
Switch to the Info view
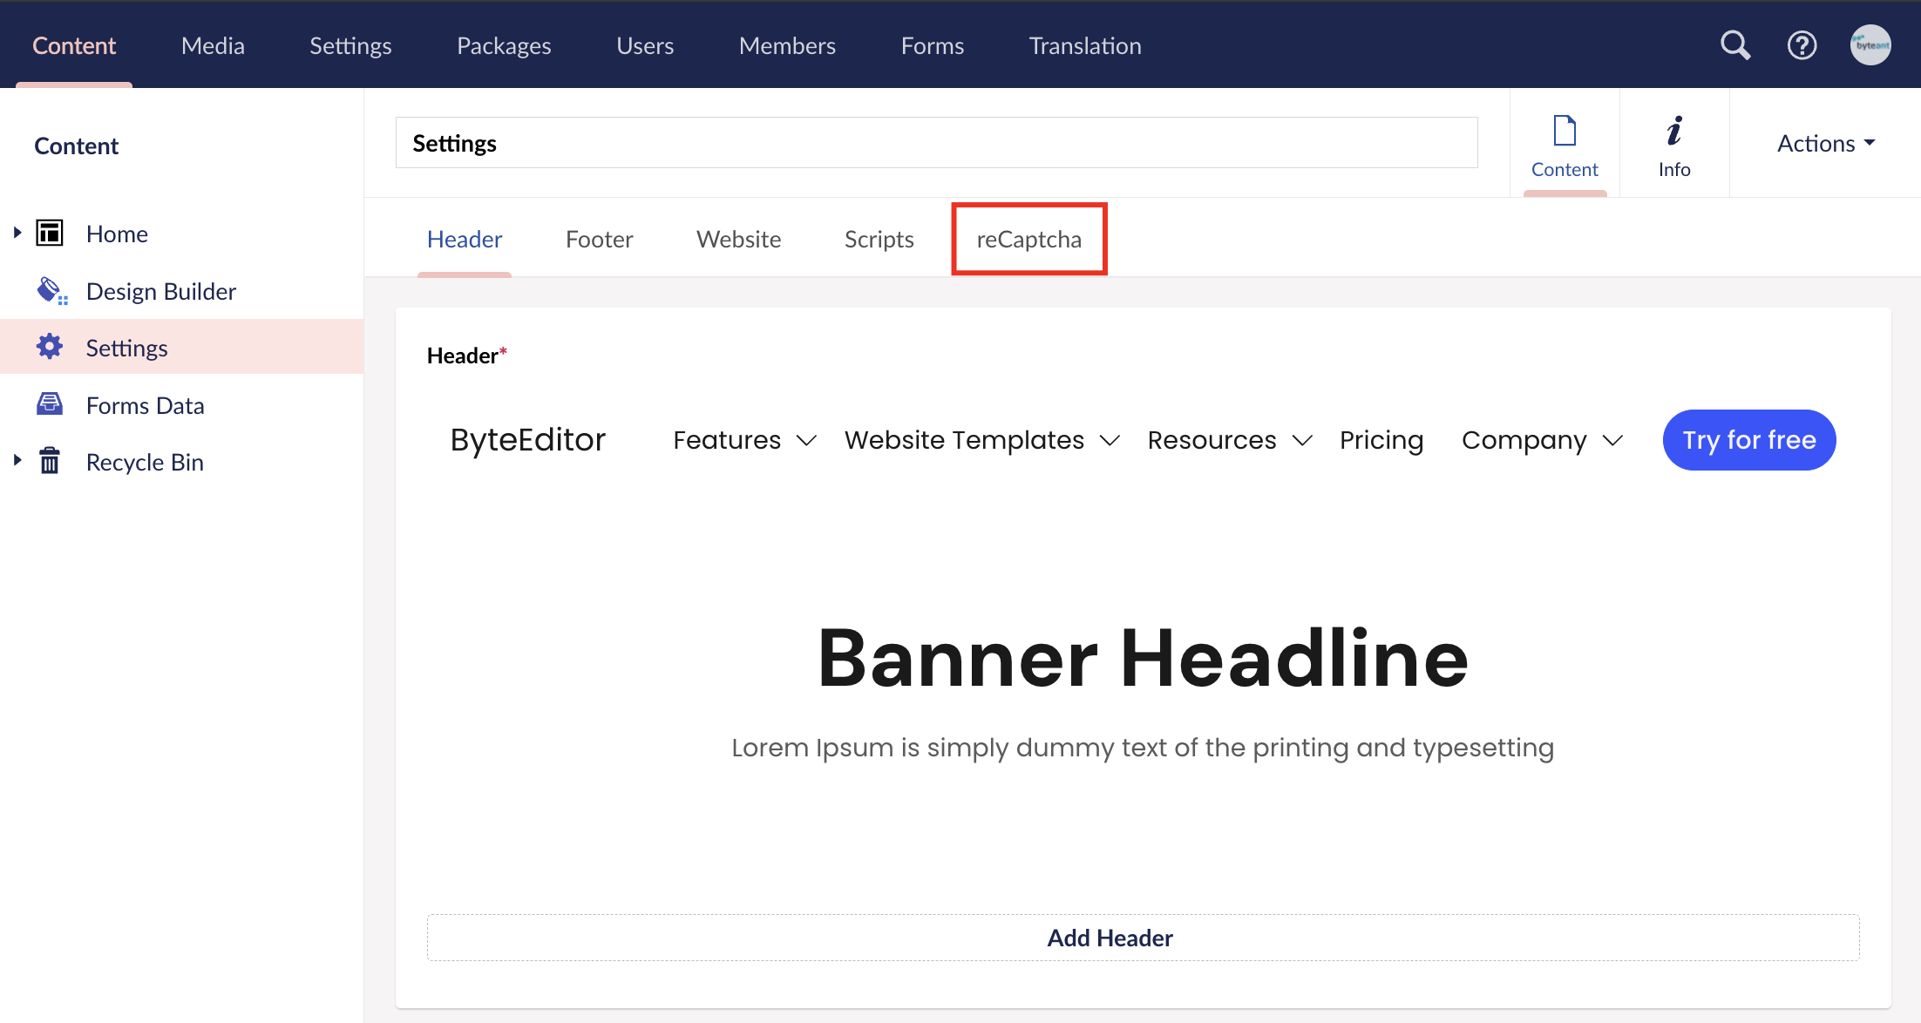point(1674,145)
